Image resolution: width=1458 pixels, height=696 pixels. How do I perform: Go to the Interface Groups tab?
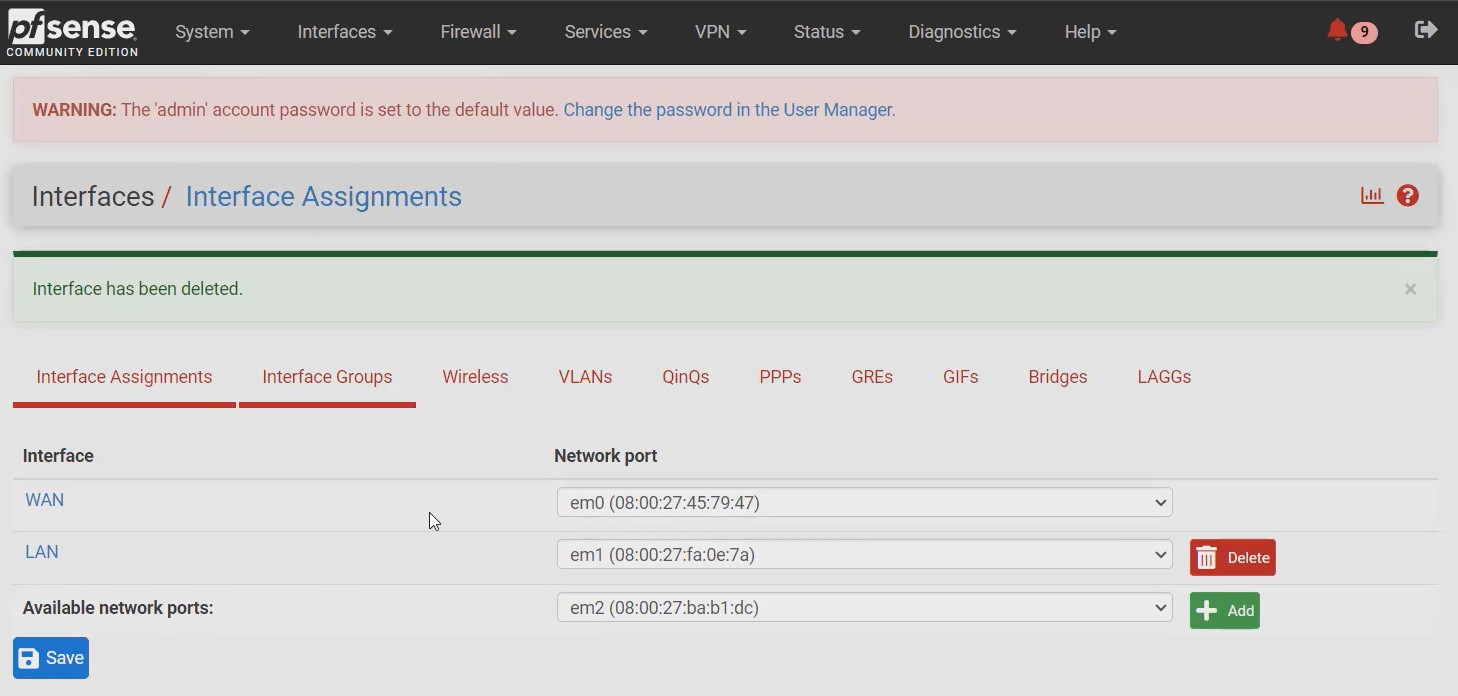click(x=327, y=377)
